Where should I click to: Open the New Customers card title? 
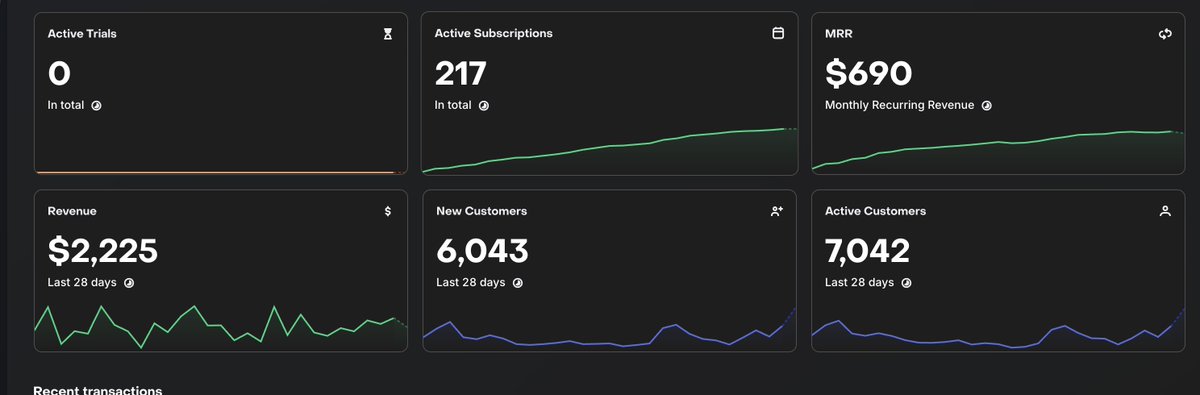pos(482,211)
